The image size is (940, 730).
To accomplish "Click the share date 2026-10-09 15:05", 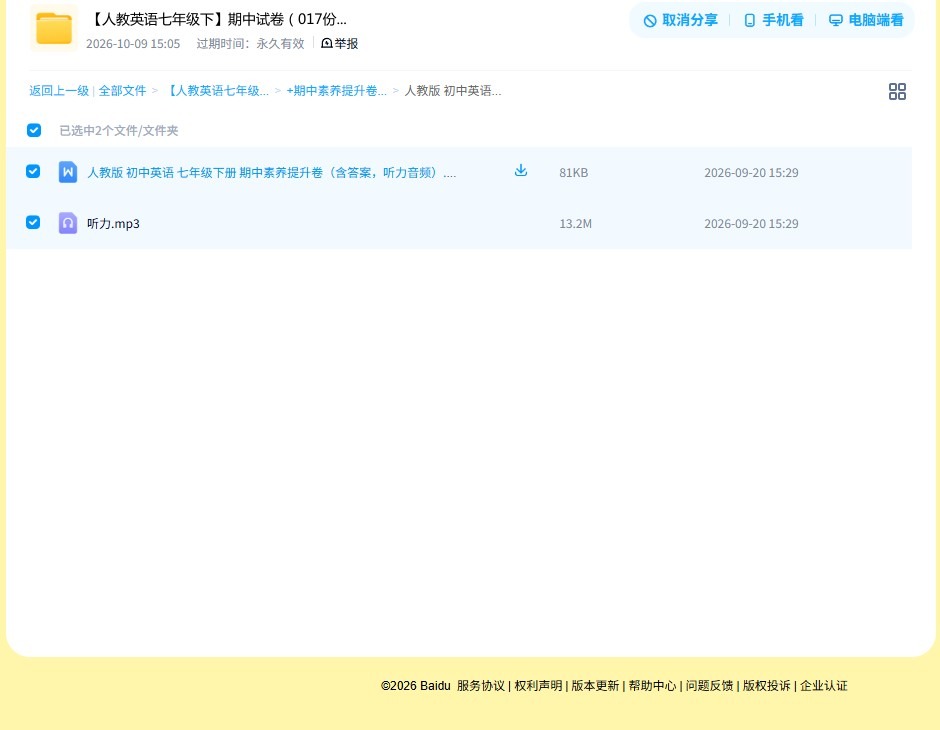I will point(133,44).
